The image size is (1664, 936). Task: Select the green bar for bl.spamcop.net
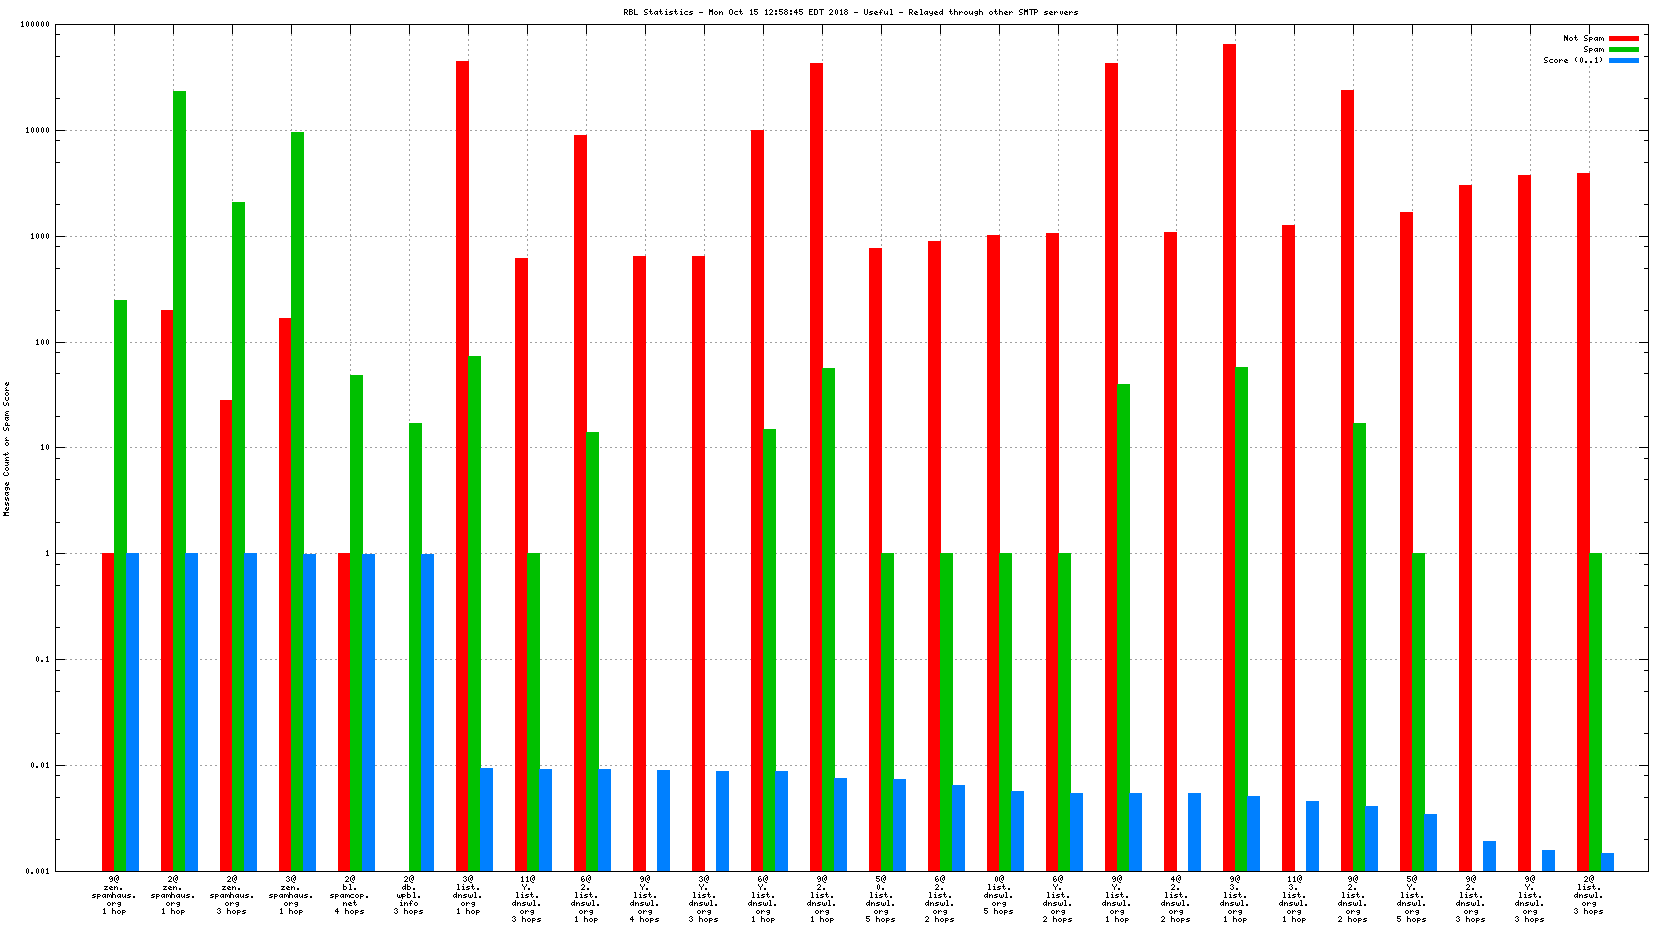point(356,622)
